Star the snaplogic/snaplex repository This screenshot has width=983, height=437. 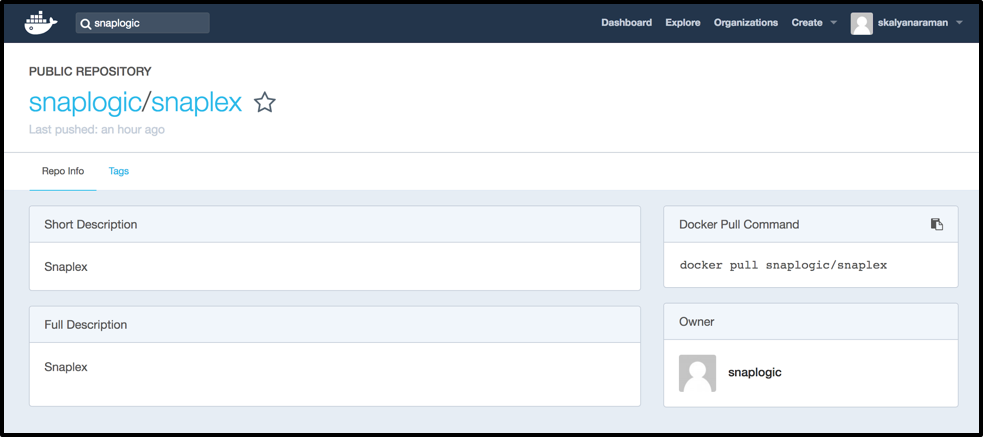click(x=265, y=102)
